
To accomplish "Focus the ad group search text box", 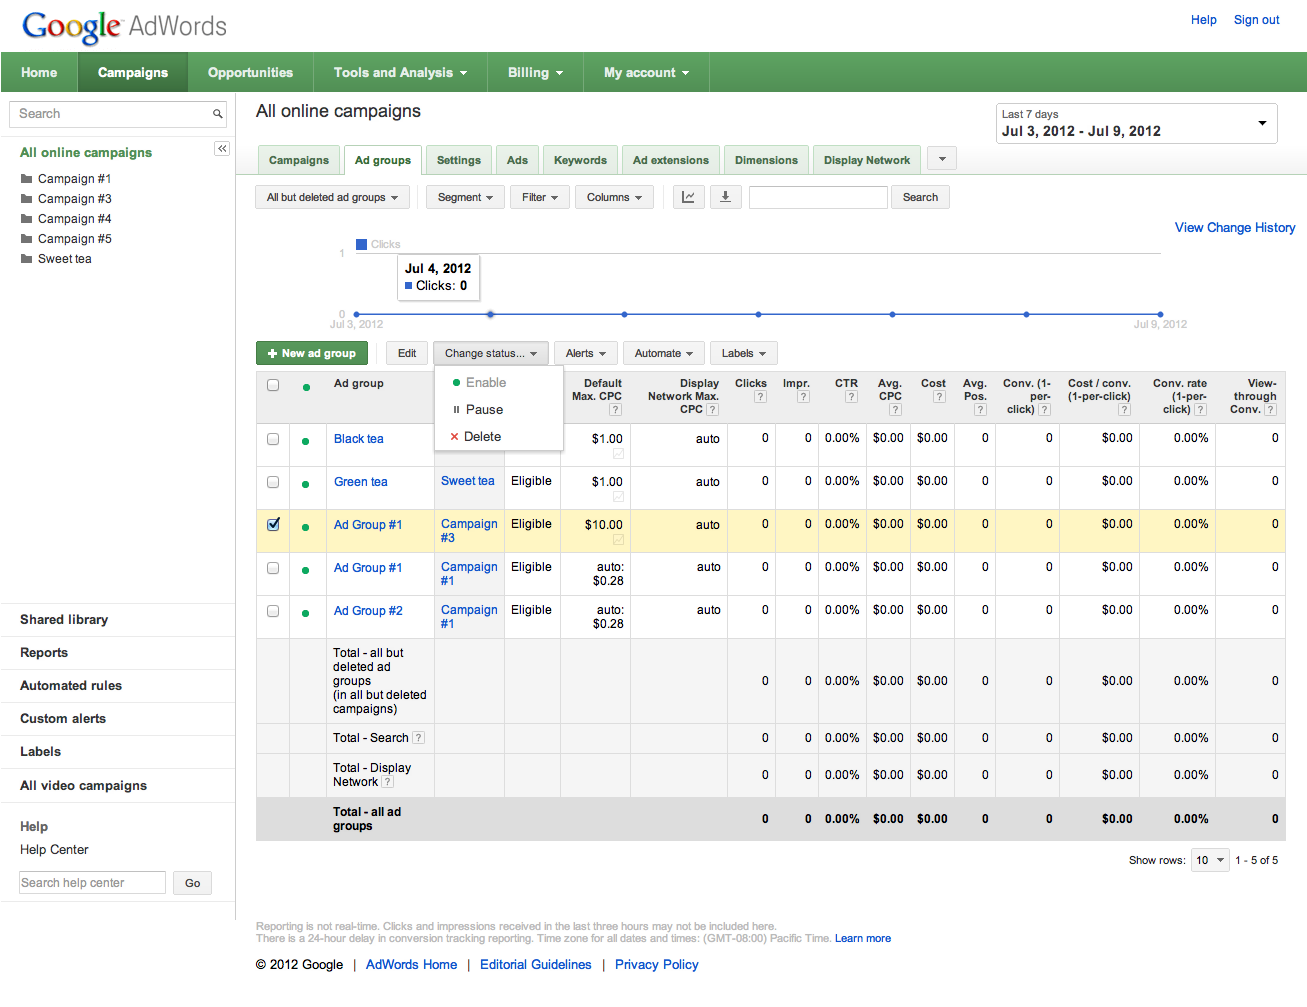I will tap(818, 197).
